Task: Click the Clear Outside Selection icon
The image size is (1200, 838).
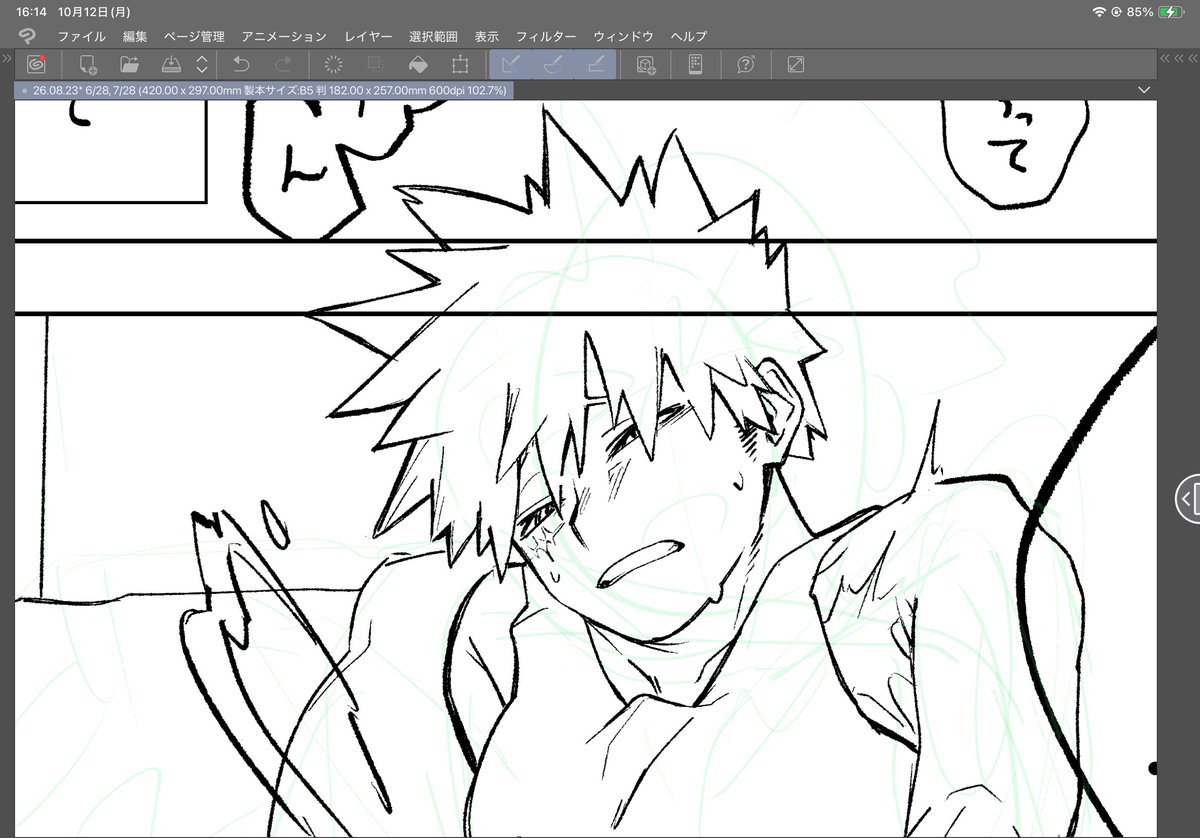Action: pos(376,65)
